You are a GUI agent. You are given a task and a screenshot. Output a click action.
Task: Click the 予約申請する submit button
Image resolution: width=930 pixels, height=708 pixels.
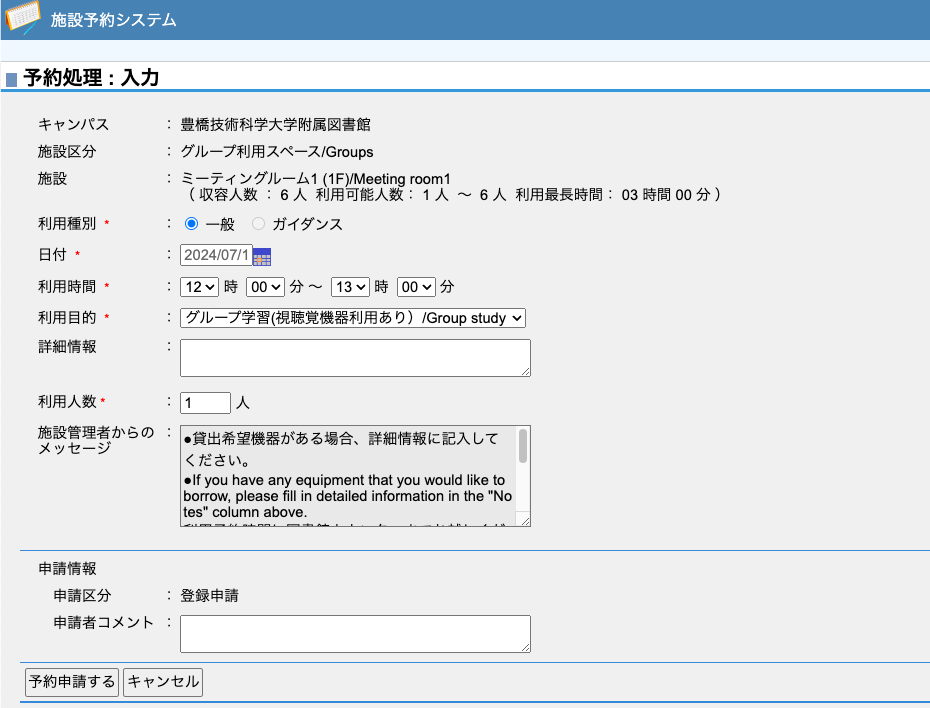click(x=72, y=682)
